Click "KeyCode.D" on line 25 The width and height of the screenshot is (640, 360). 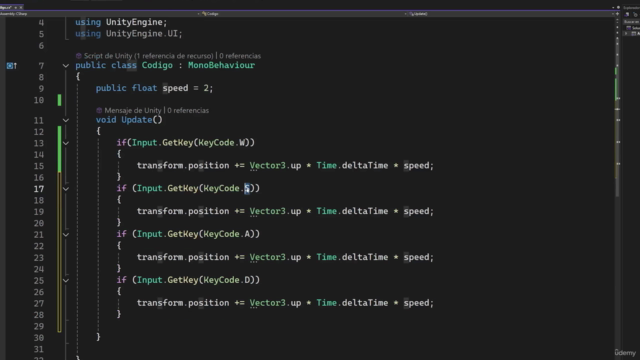(x=227, y=280)
